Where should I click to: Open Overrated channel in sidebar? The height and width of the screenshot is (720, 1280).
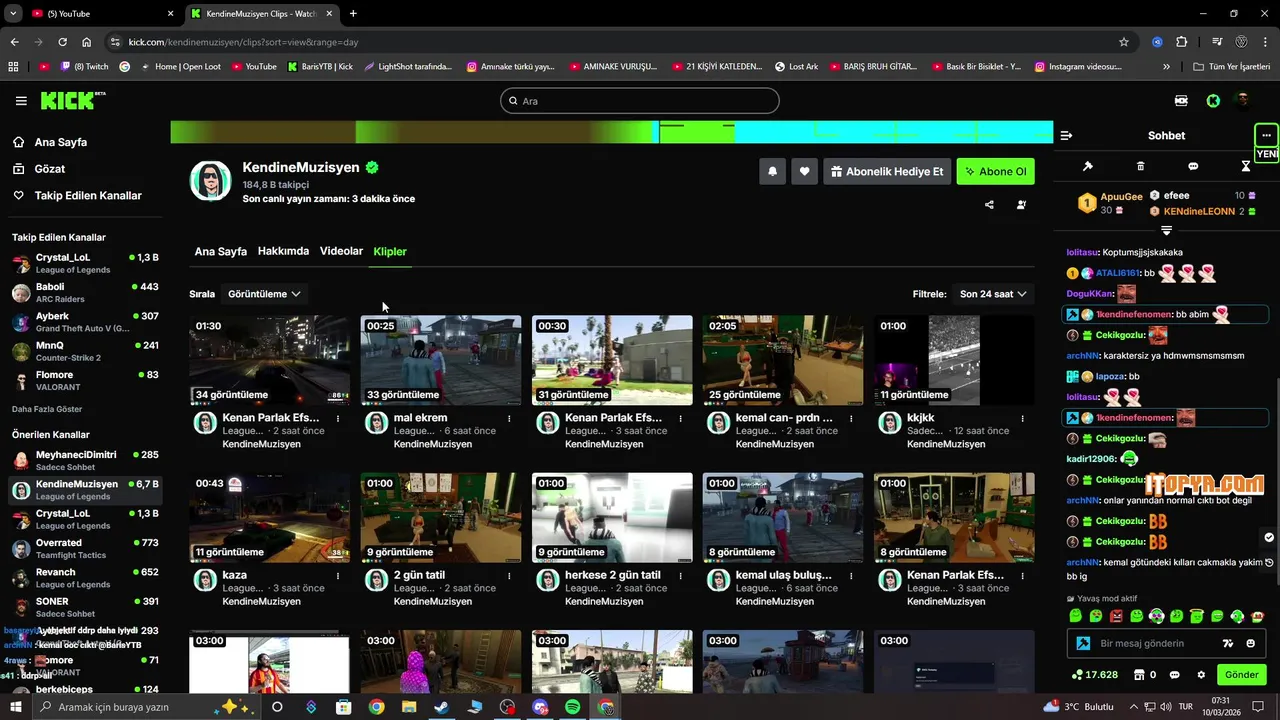click(85, 549)
